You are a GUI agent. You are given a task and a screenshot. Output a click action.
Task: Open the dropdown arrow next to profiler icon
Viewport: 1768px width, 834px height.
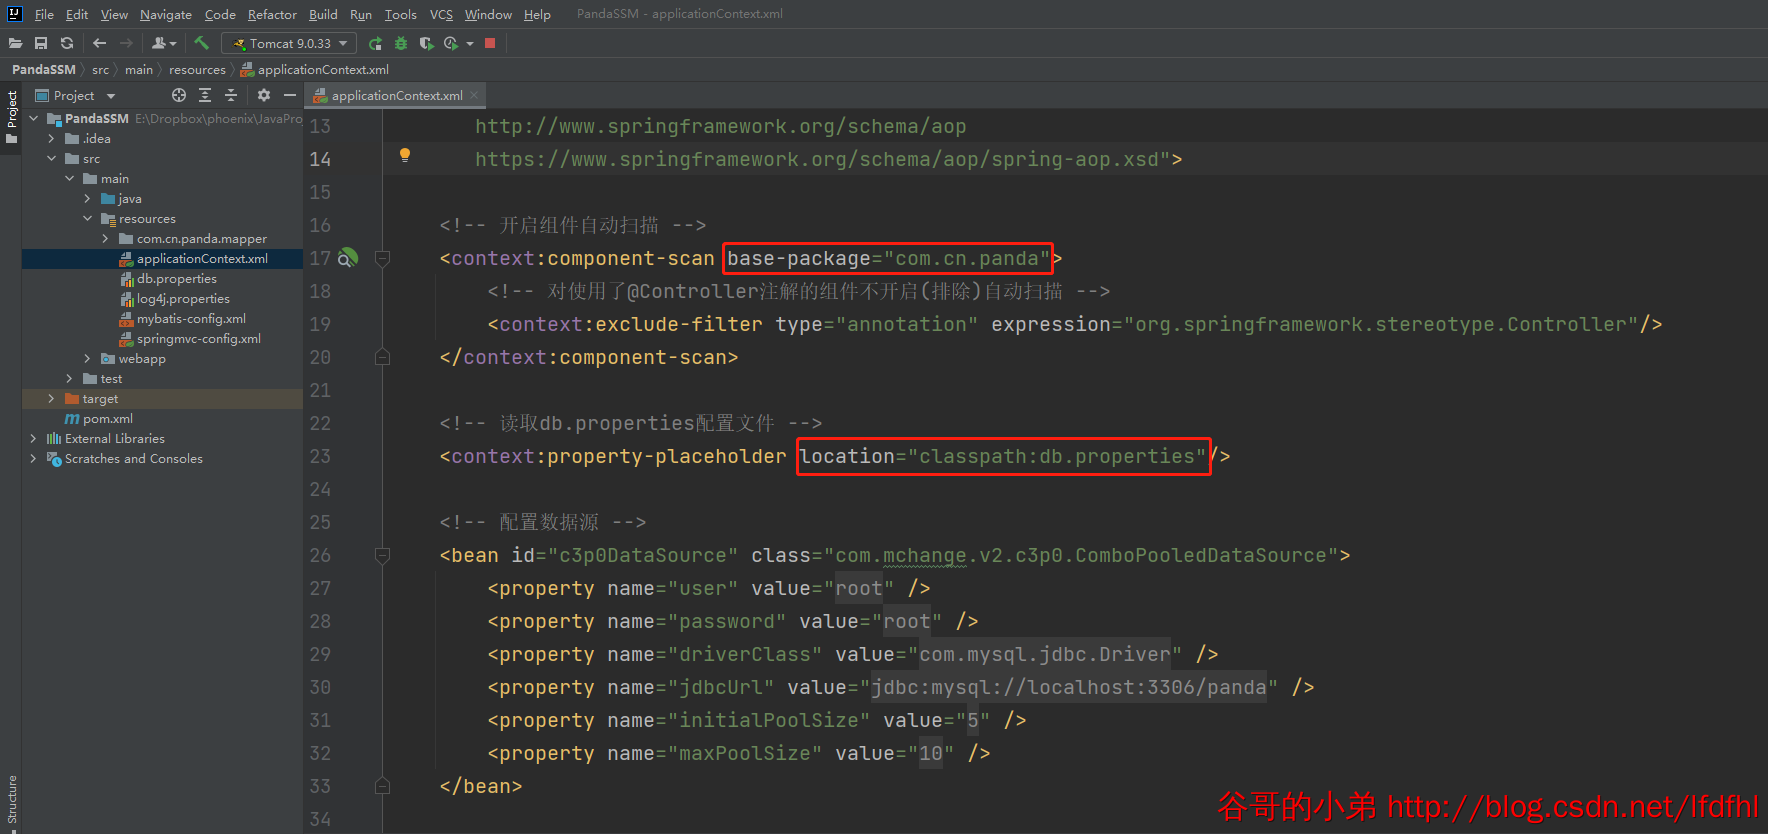470,44
